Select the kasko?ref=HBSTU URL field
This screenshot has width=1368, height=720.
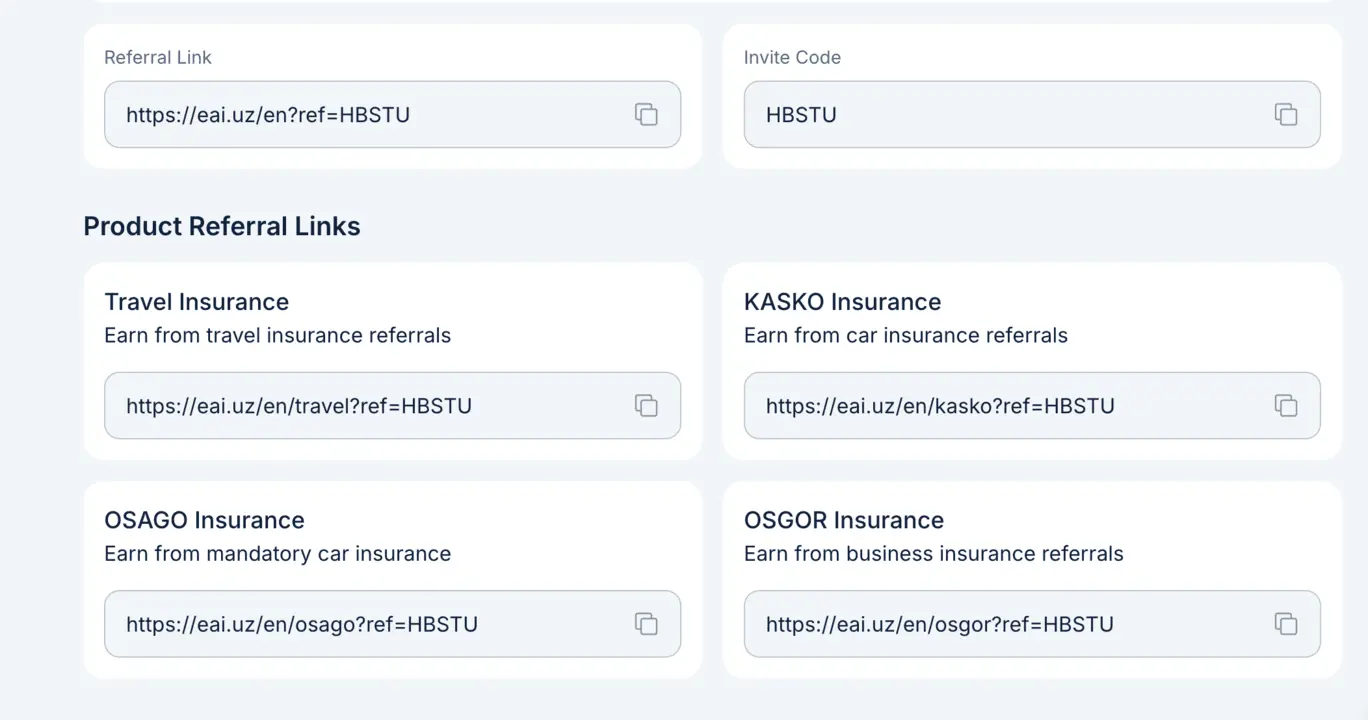1032,405
